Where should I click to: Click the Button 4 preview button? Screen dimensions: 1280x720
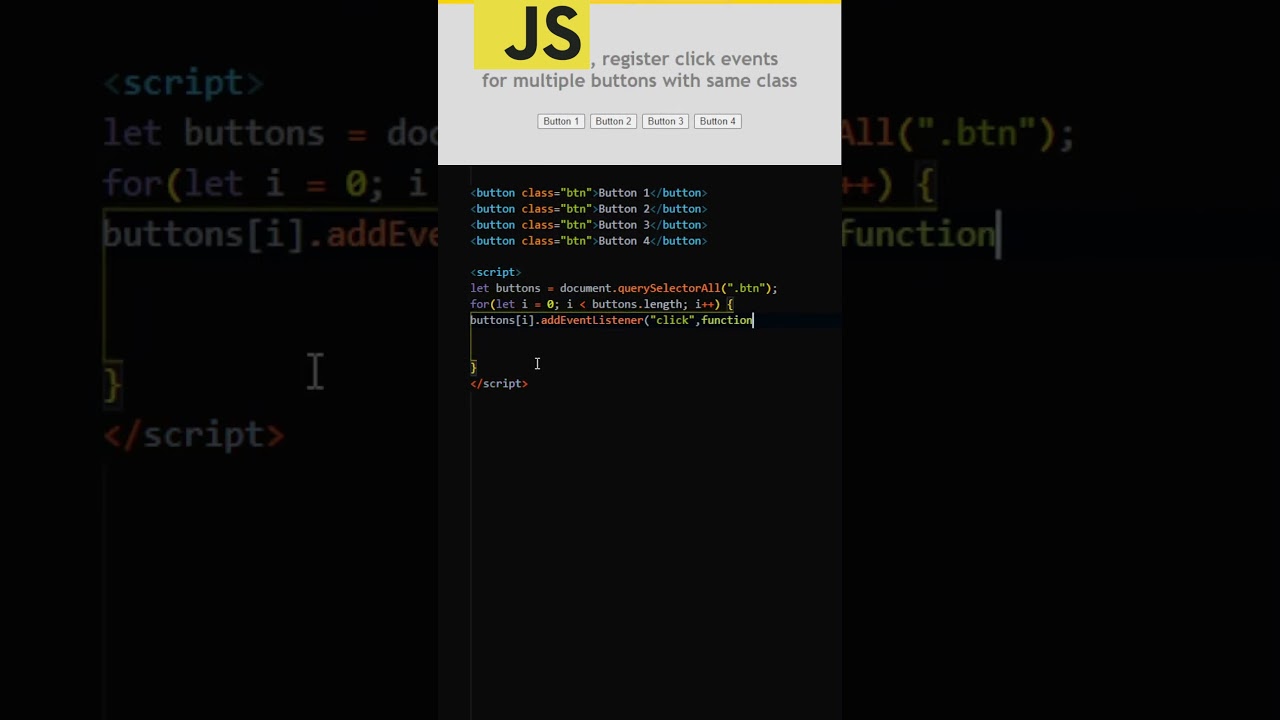(x=718, y=121)
